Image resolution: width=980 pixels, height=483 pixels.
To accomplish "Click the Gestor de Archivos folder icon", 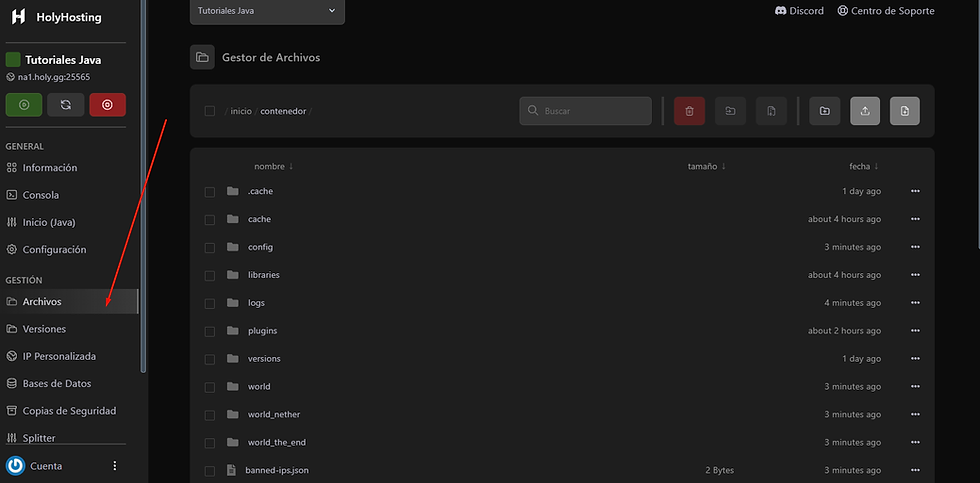I will (x=202, y=57).
